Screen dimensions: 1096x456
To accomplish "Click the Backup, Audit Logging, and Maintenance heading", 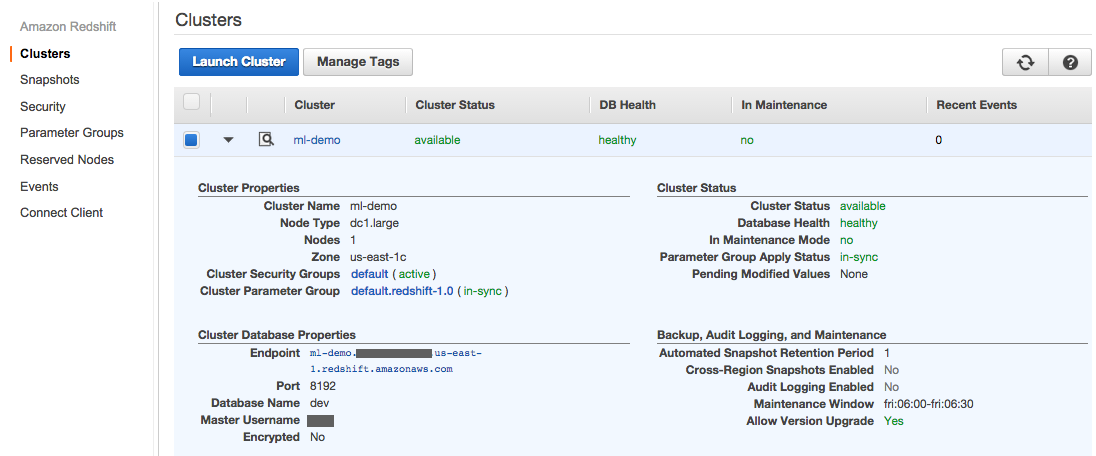I will (772, 335).
